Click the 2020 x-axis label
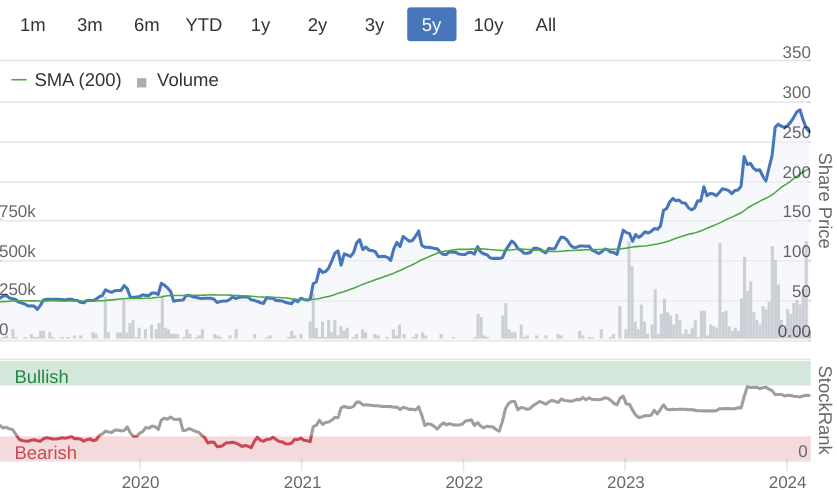Viewport: 837px width, 490px height. pyautogui.click(x=139, y=481)
